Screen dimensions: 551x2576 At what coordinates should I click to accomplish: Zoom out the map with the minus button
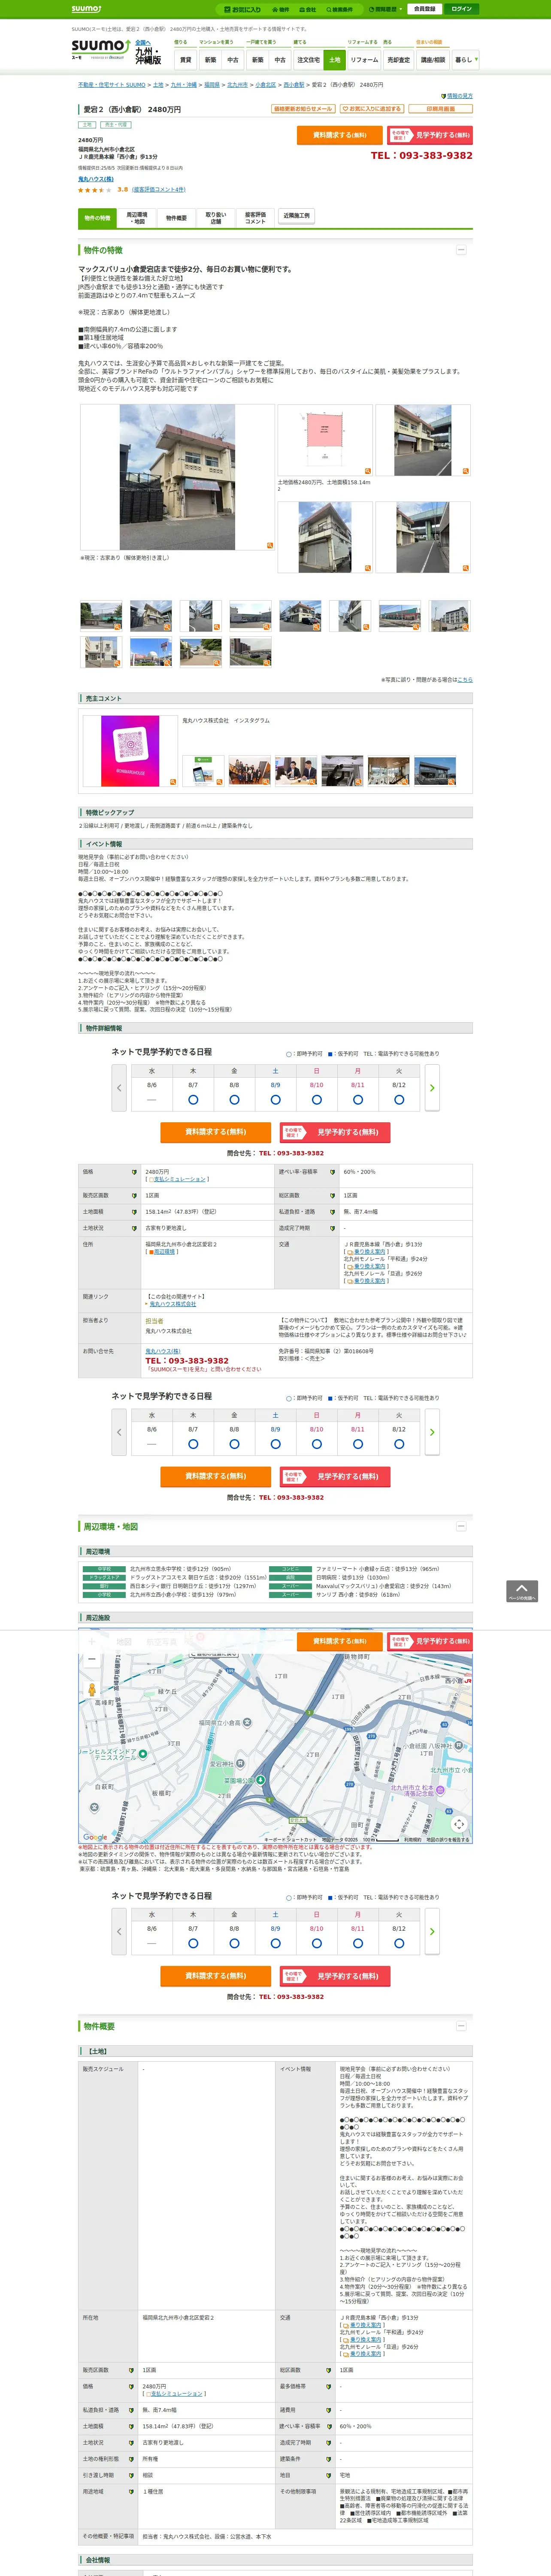(x=92, y=1659)
